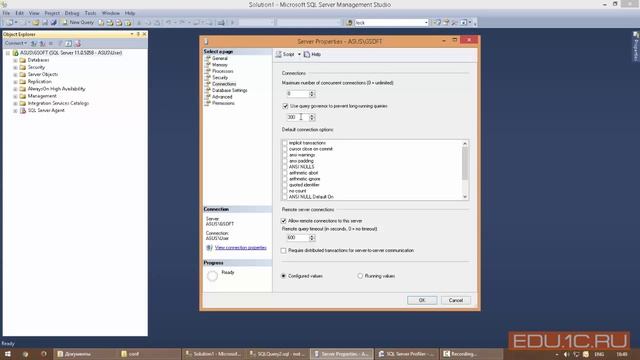Toggle Use query governor checkbox
640x360 pixels.
pyautogui.click(x=285, y=106)
